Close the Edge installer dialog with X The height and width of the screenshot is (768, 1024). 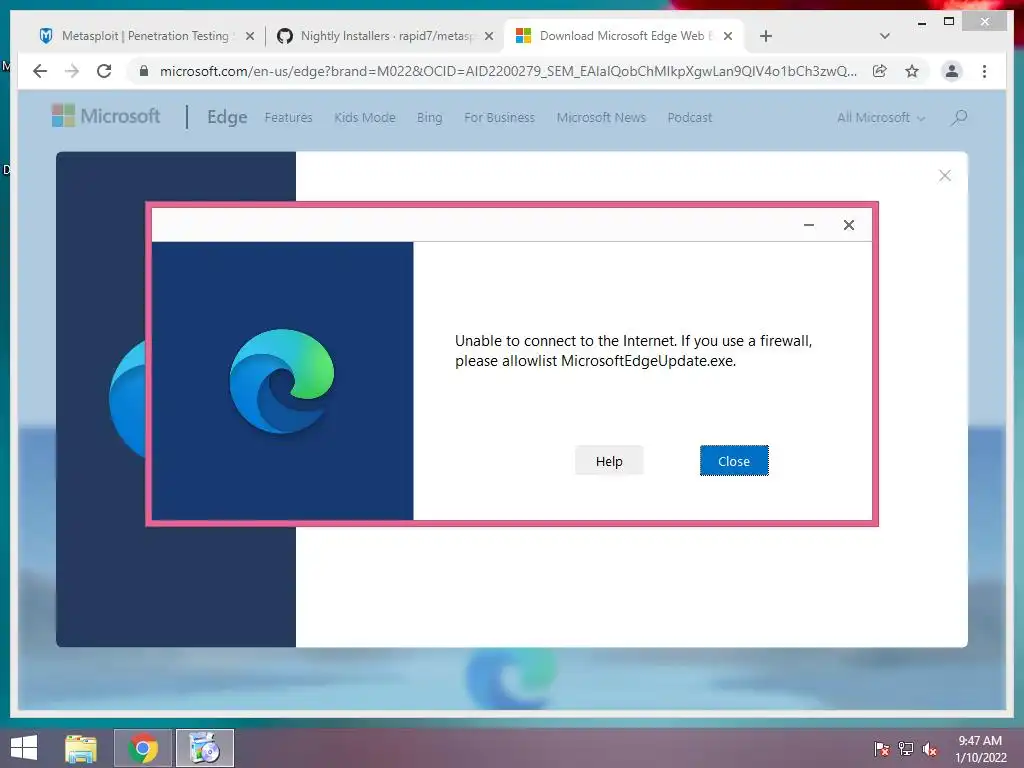click(x=848, y=225)
